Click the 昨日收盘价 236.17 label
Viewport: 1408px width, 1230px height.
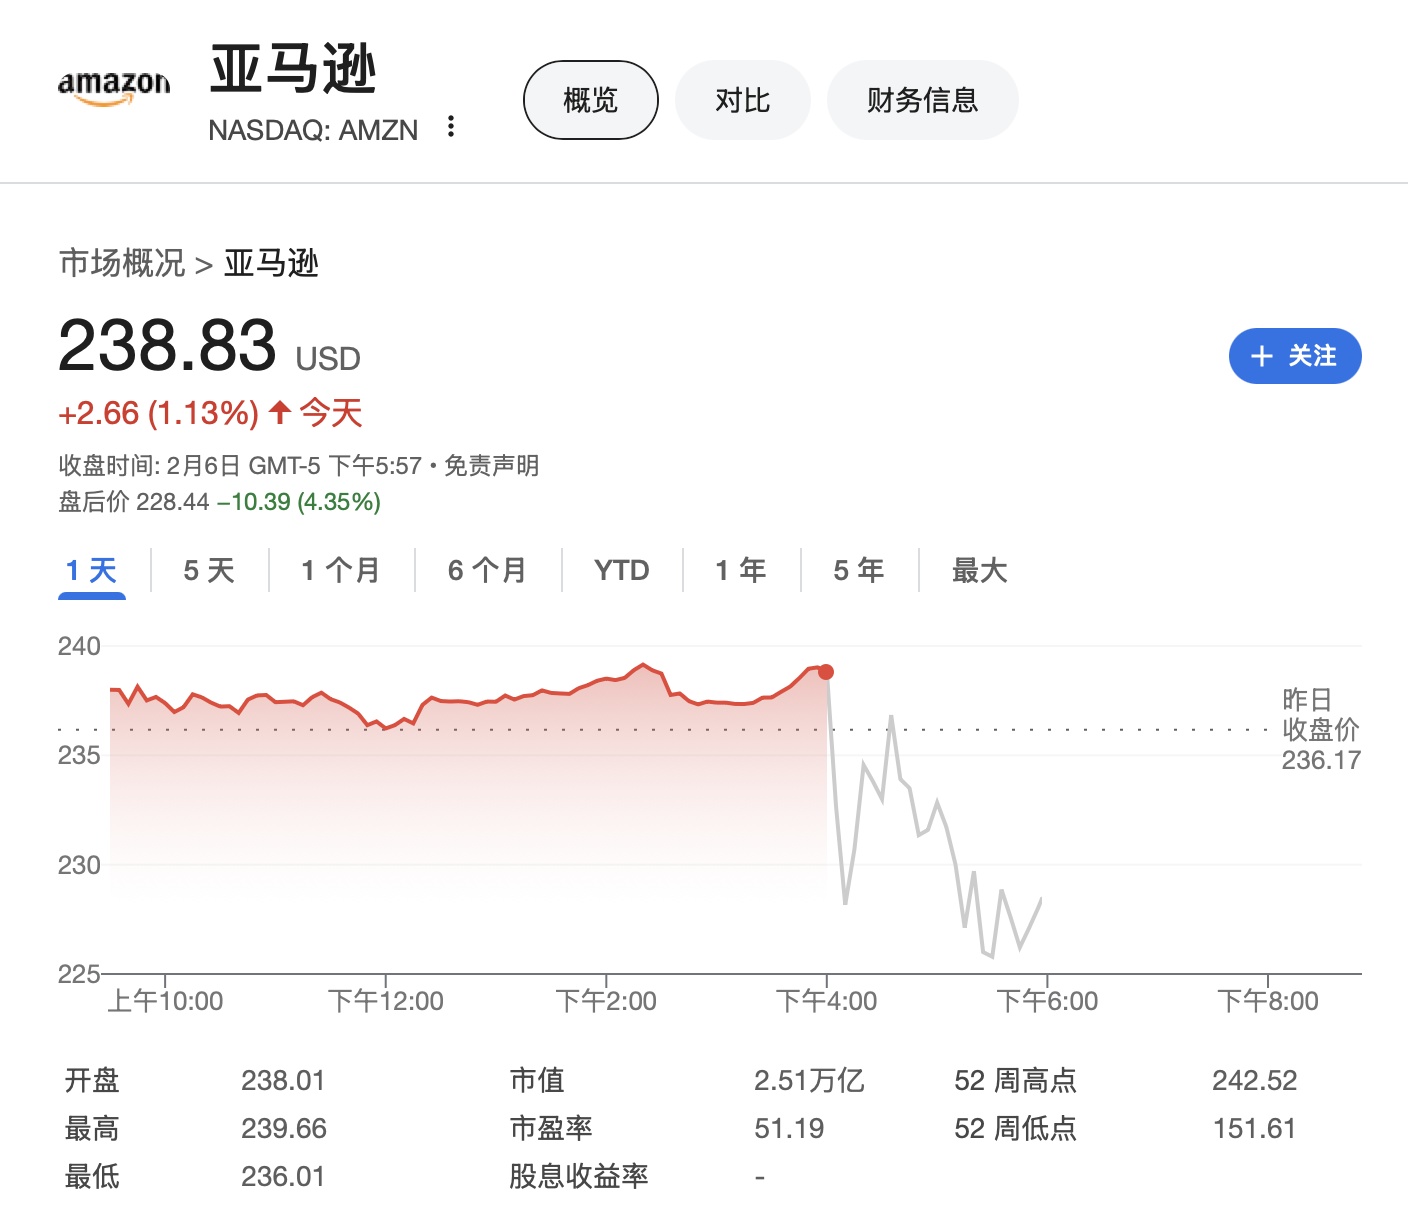[x=1320, y=730]
